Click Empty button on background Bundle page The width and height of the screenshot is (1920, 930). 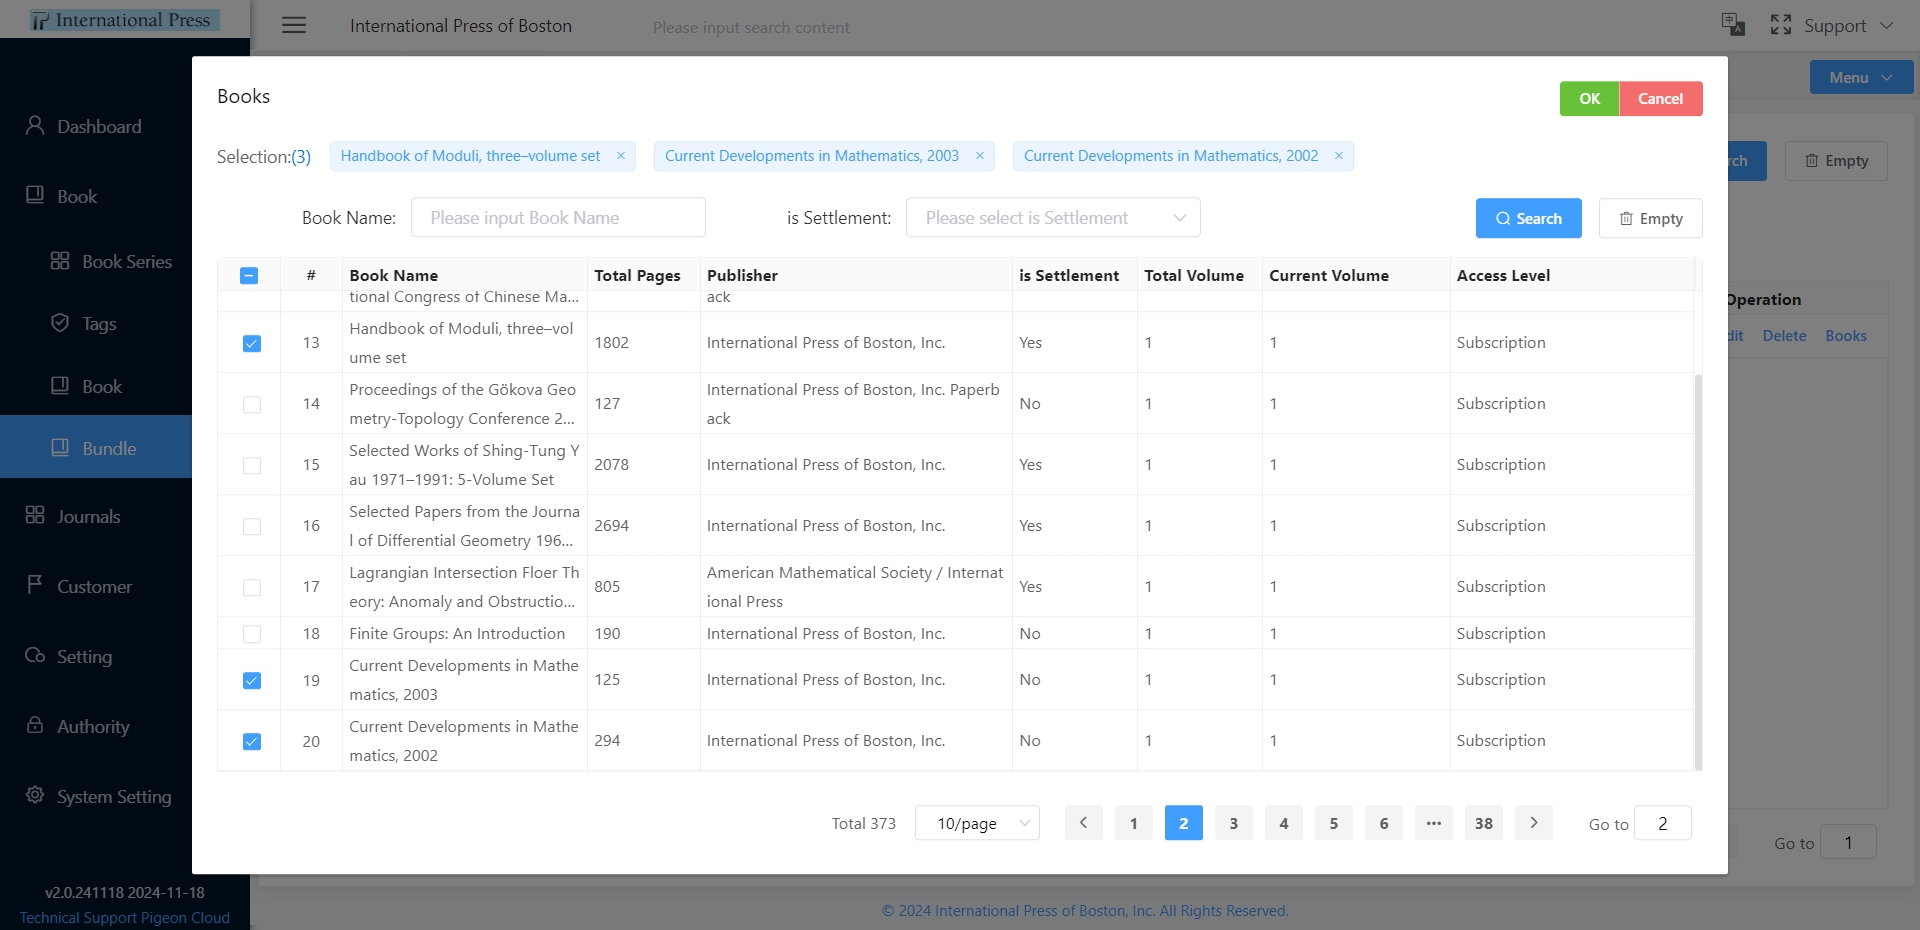[x=1836, y=161]
